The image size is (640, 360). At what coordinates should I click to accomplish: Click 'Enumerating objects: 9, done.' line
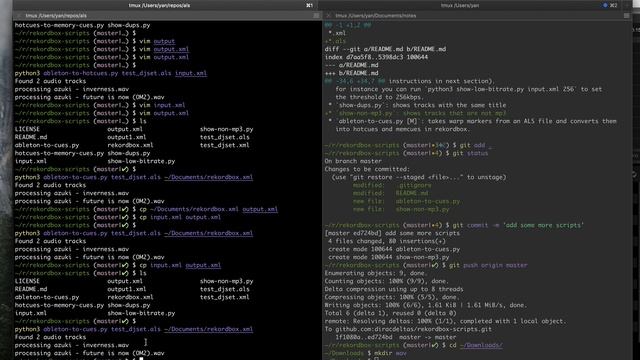tap(376, 273)
